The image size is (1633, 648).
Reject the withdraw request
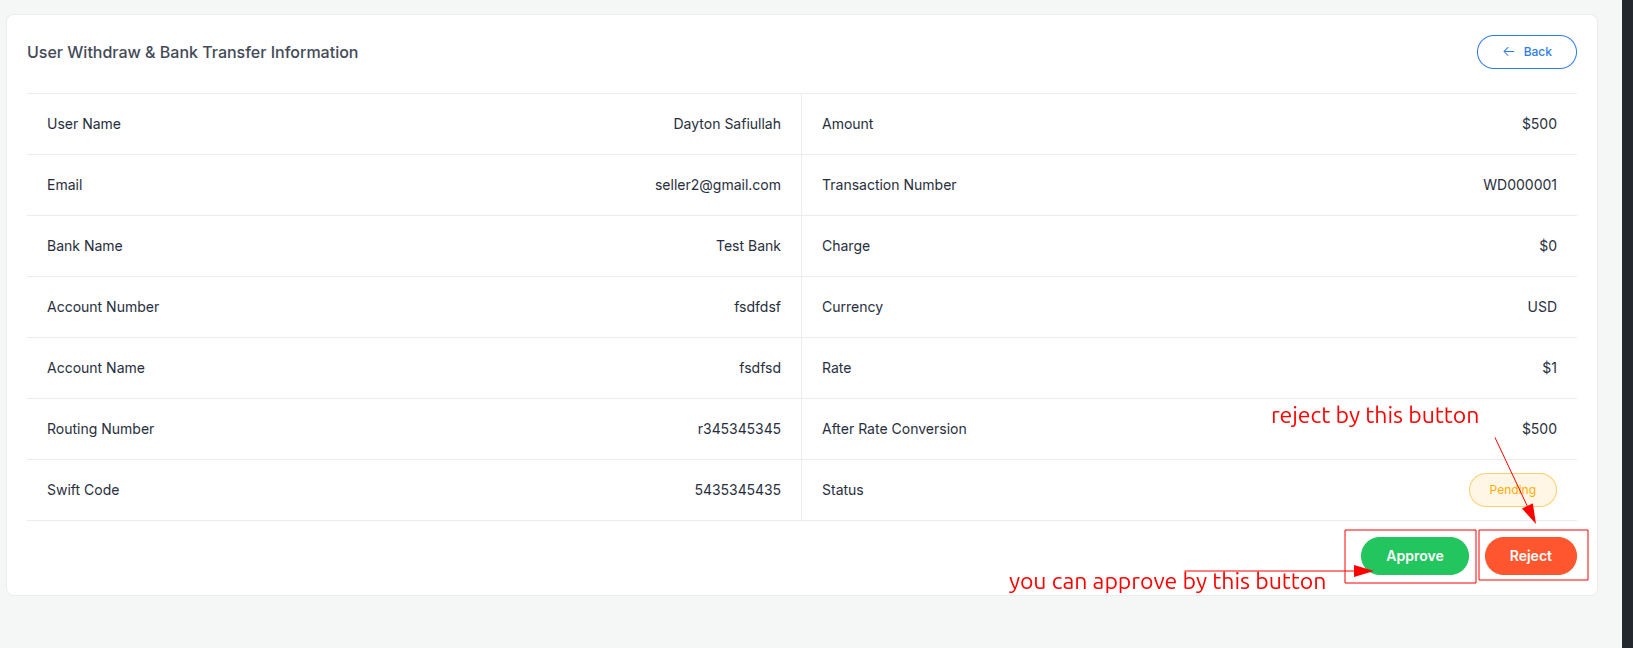1530,556
